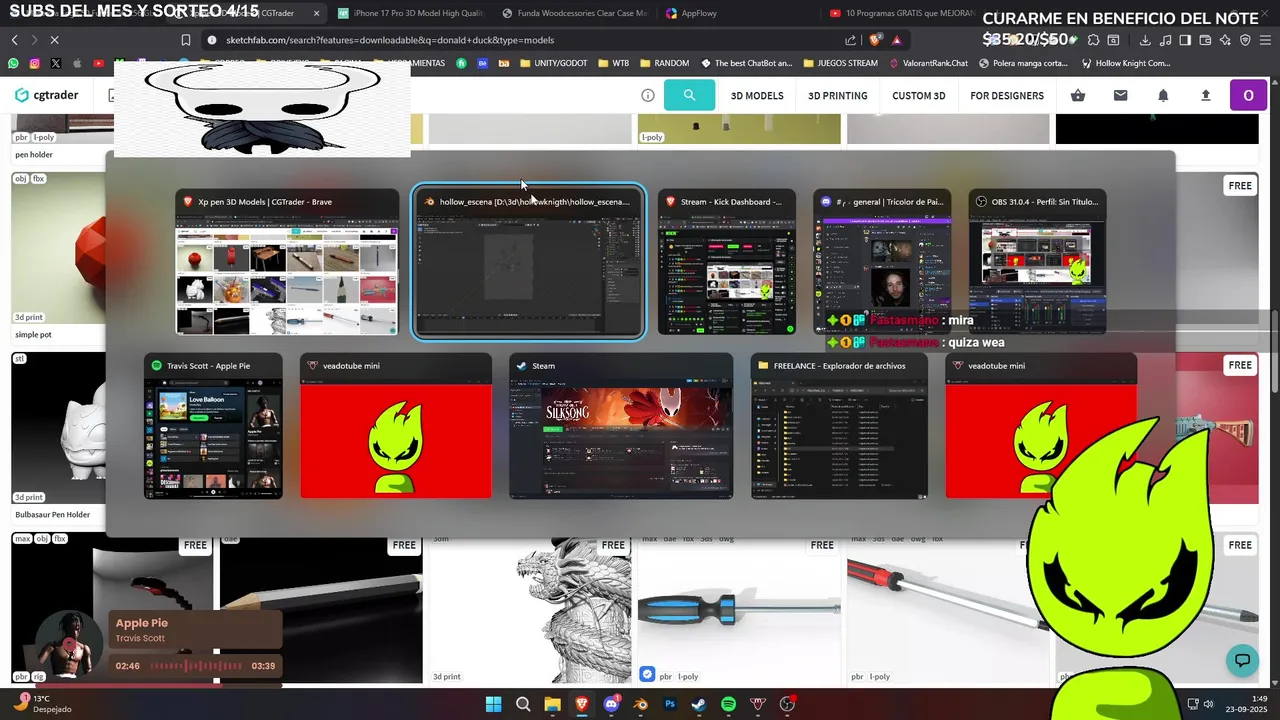Go back with the browser back arrow
Viewport: 1280px width, 720px height.
pyautogui.click(x=14, y=40)
